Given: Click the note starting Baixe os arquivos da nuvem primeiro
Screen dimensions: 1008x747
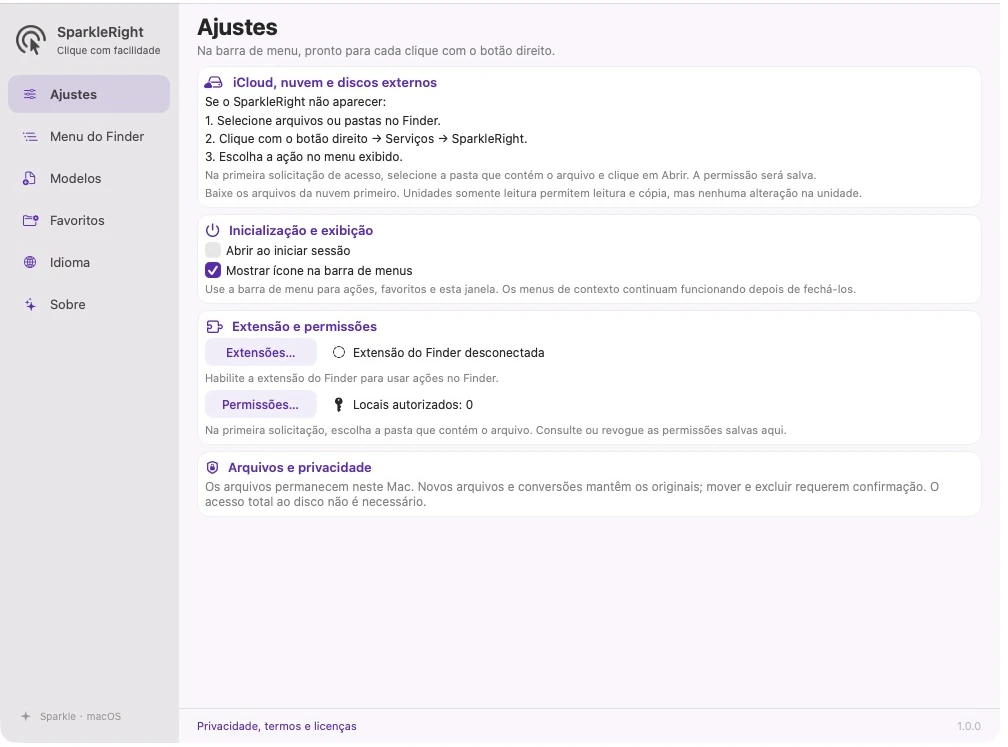Looking at the screenshot, I should [533, 193].
